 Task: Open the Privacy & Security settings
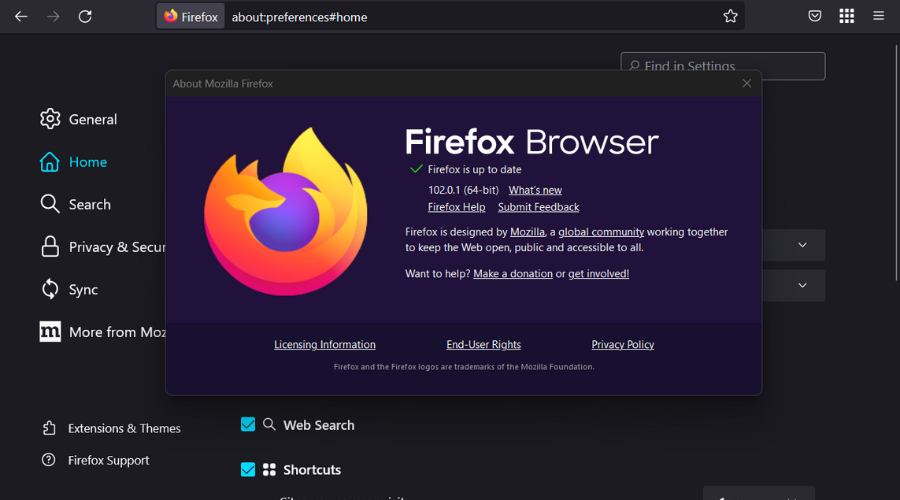(117, 247)
